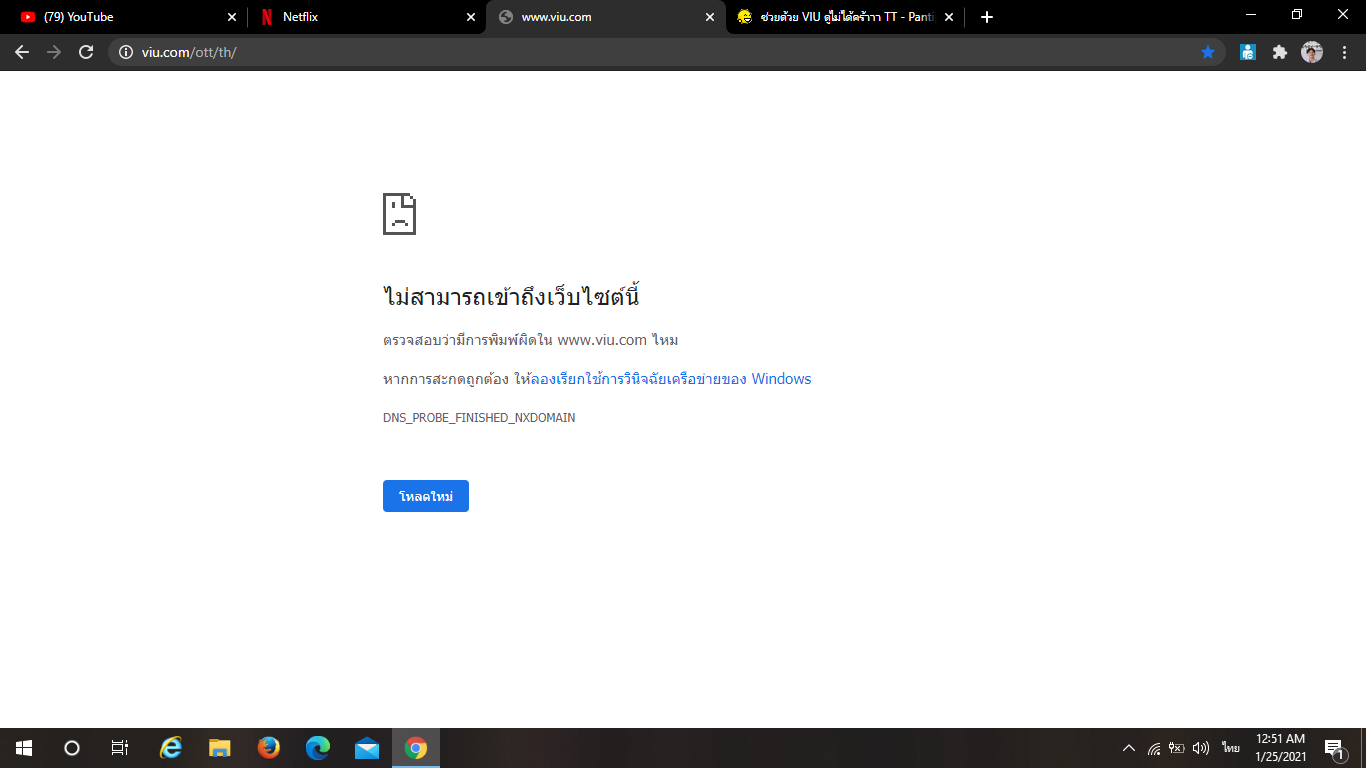The image size is (1366, 768).
Task: Show hidden system tray icons
Action: 1129,748
